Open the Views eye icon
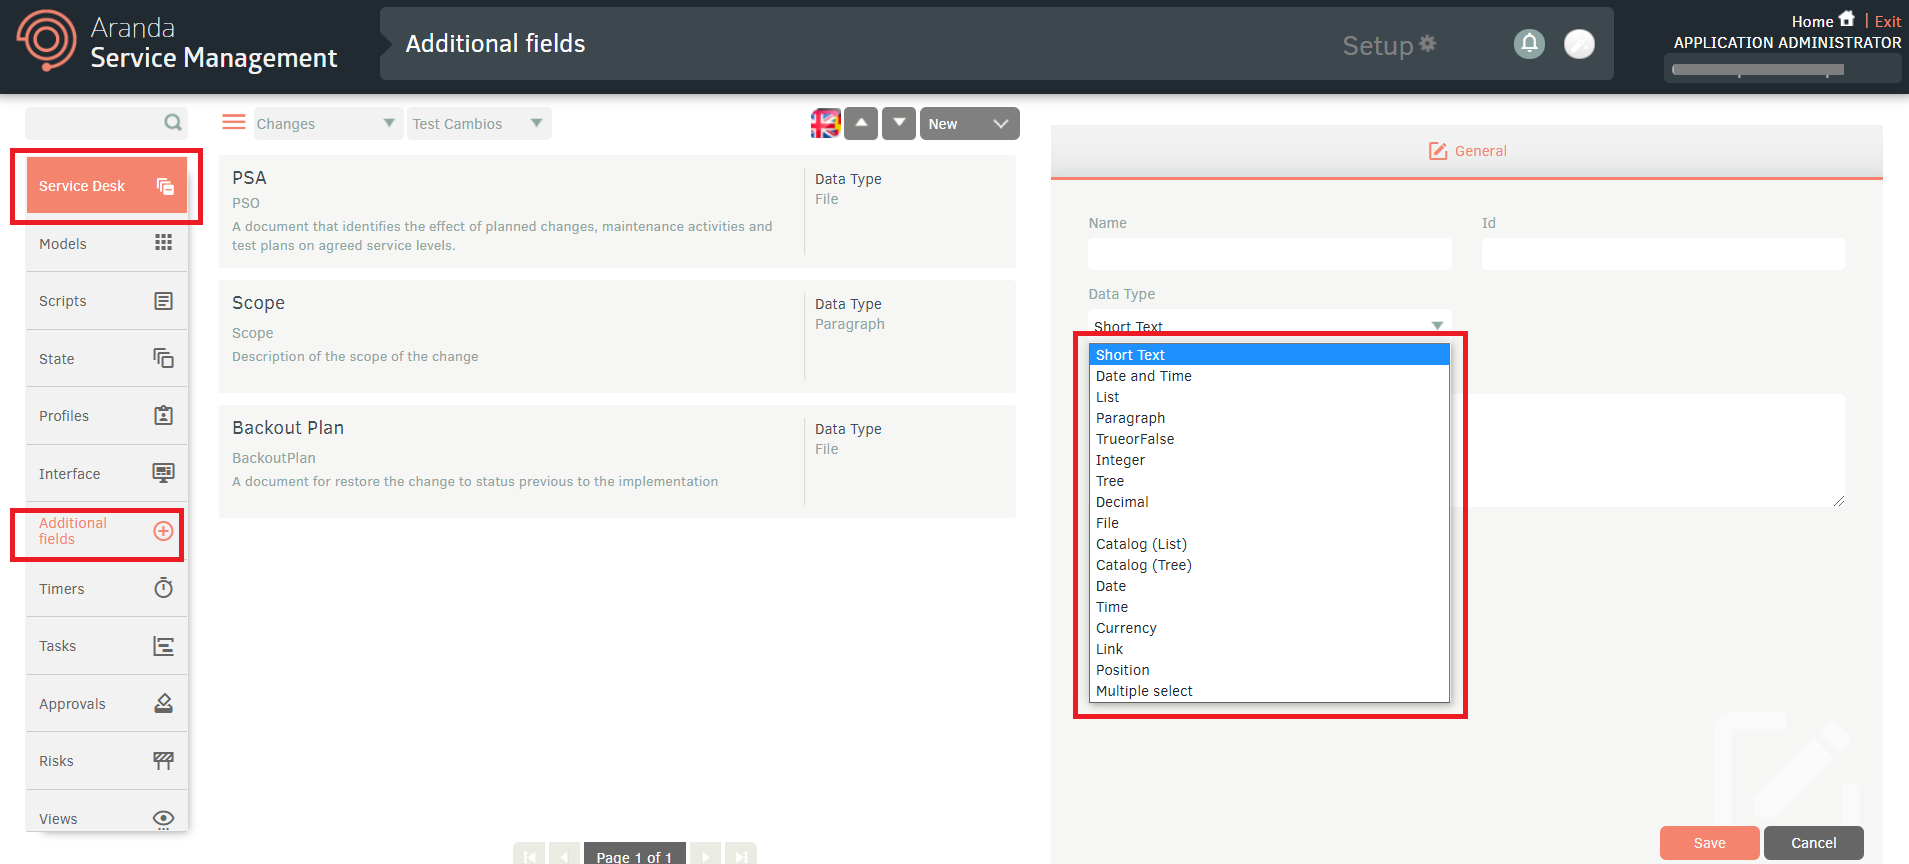The image size is (1909, 864). pos(163,818)
